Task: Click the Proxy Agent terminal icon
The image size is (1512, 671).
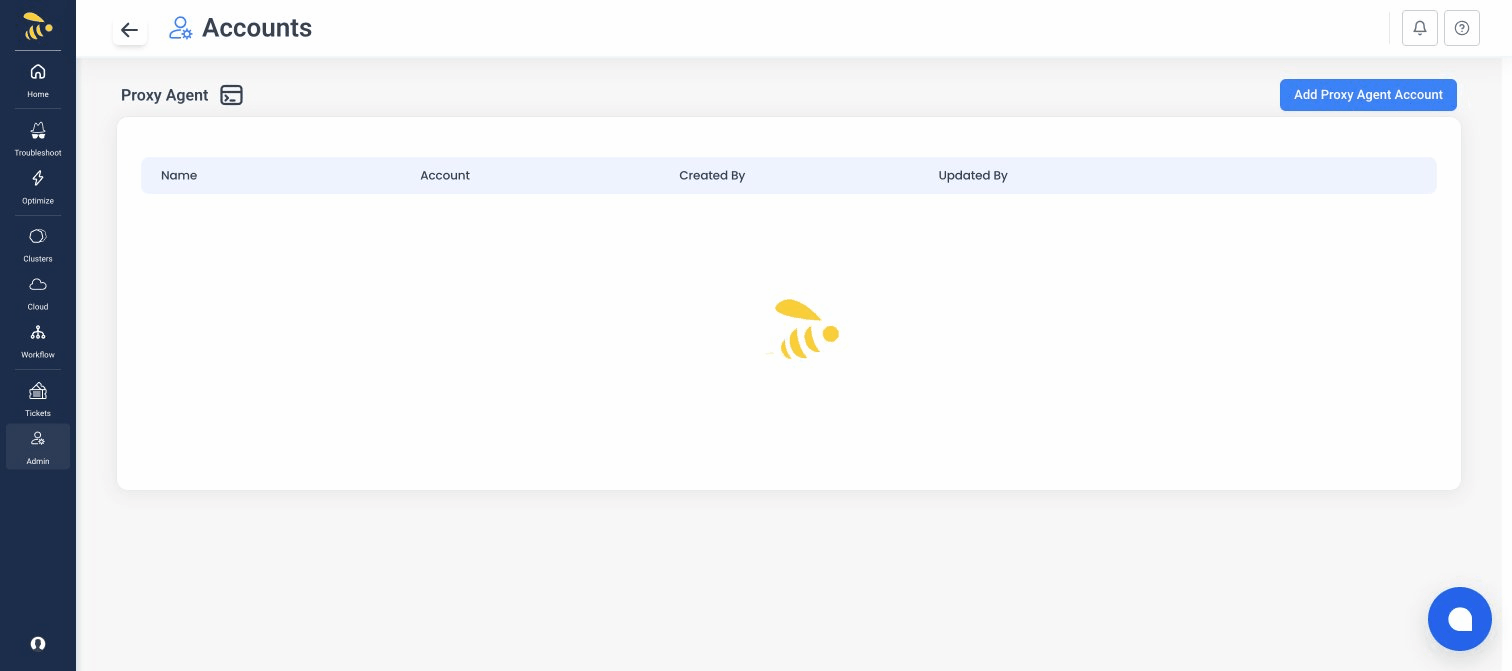Action: click(231, 95)
